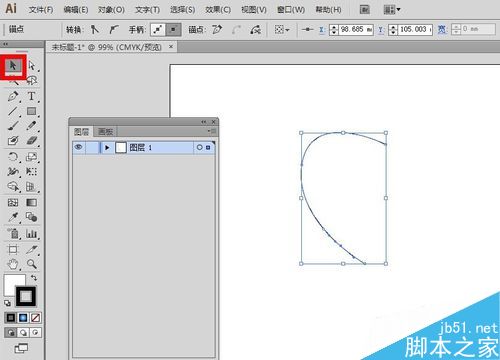This screenshot has width=500, height=360.
Task: Open the 效果(C) menu
Action: click(218, 10)
